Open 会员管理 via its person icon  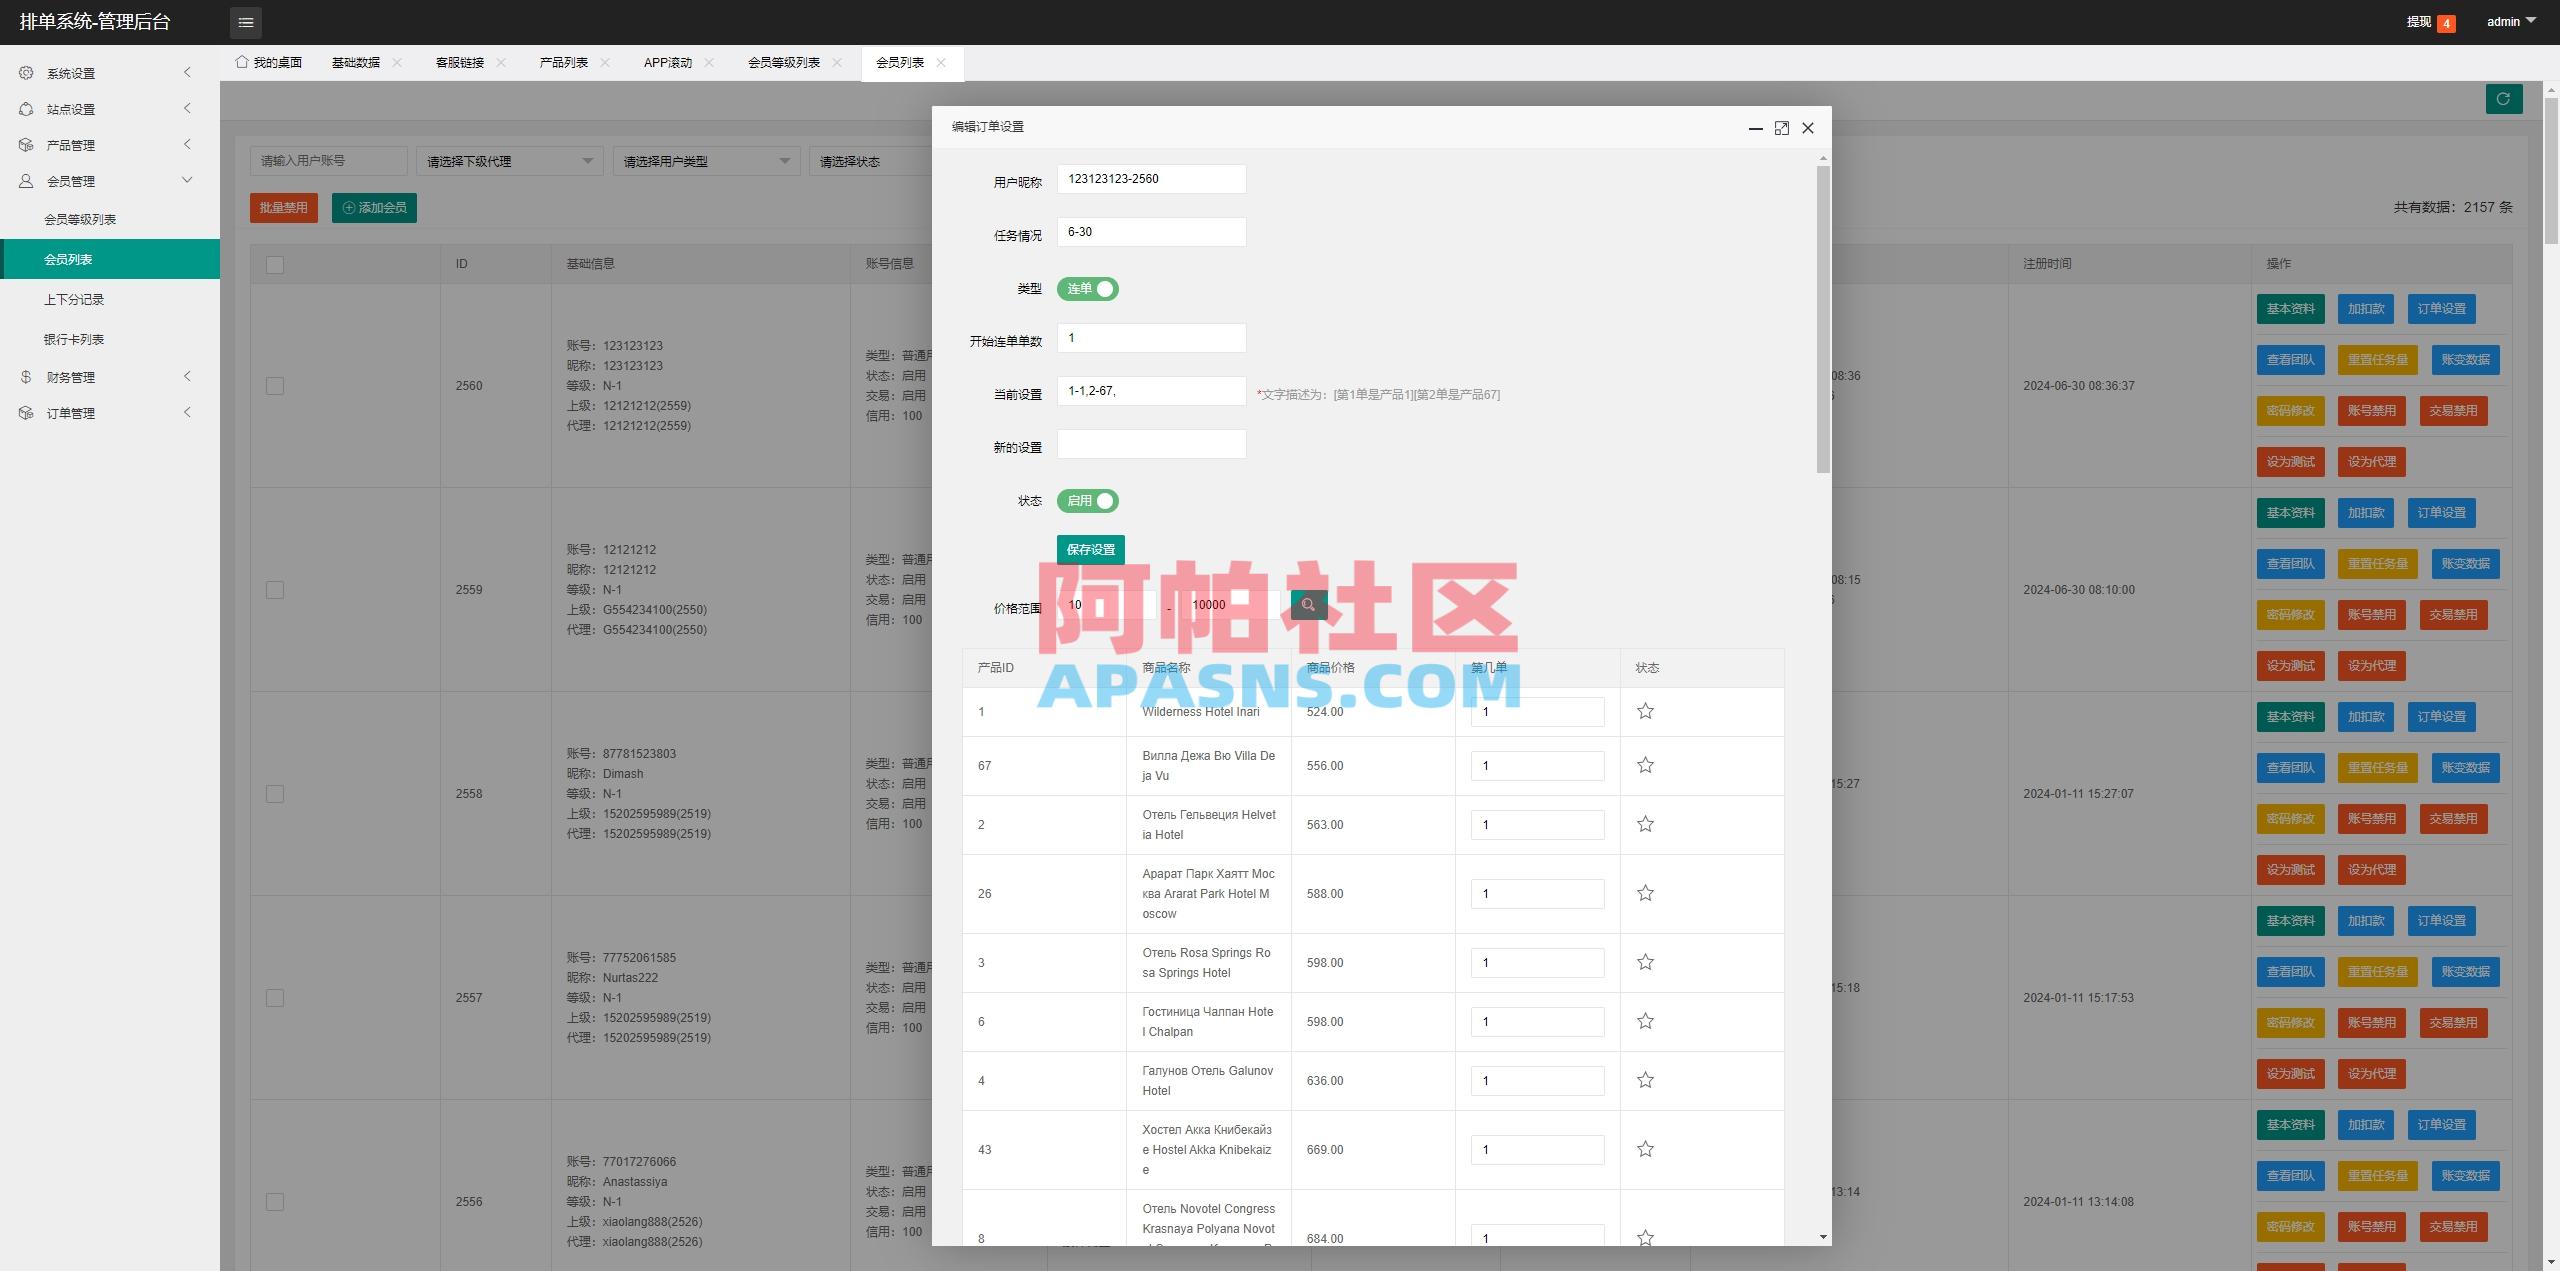click(x=27, y=181)
